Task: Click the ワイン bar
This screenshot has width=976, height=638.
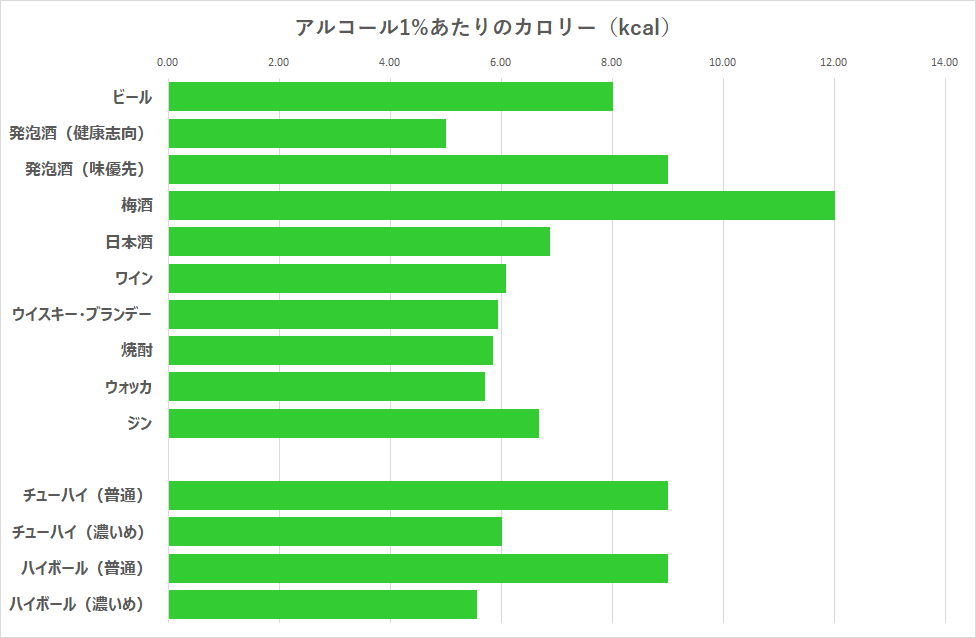Action: coord(337,278)
